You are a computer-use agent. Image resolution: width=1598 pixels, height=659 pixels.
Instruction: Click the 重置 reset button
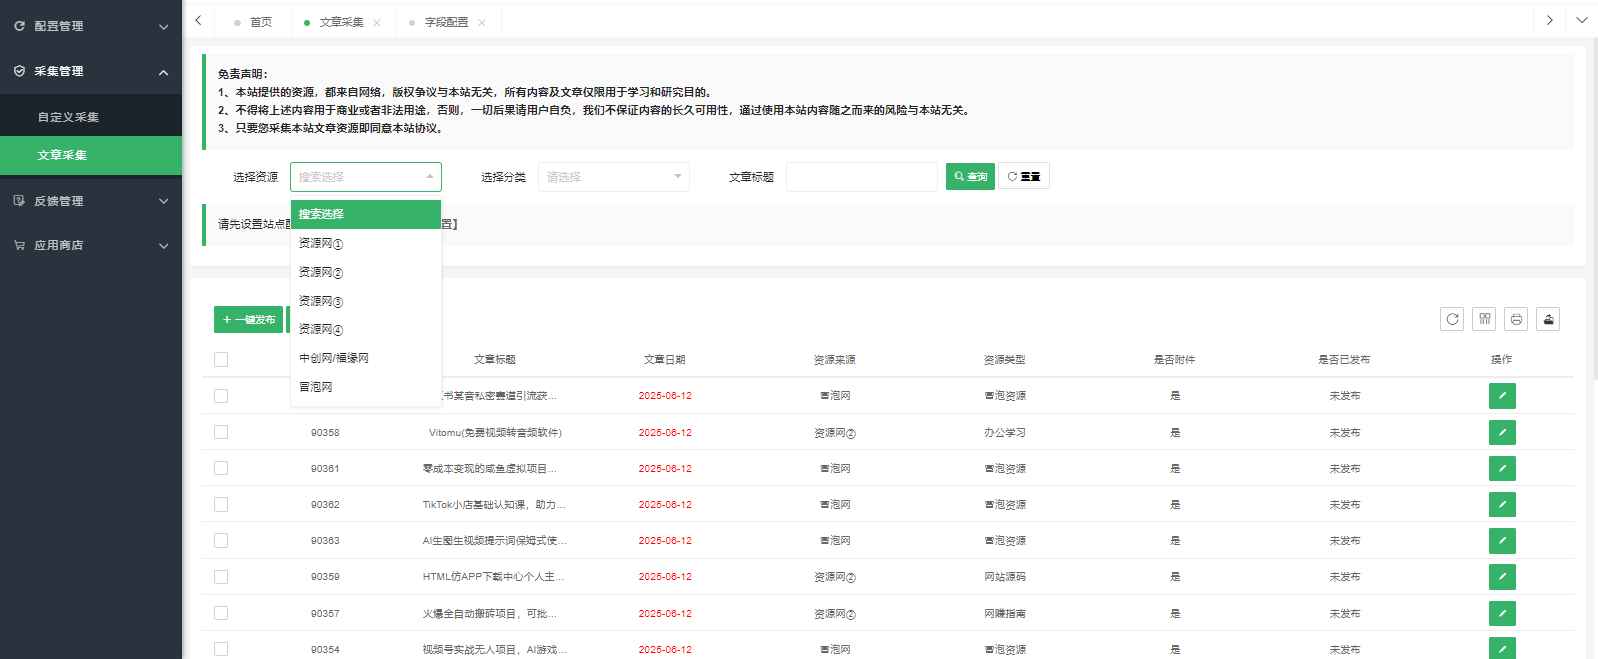coord(1024,177)
